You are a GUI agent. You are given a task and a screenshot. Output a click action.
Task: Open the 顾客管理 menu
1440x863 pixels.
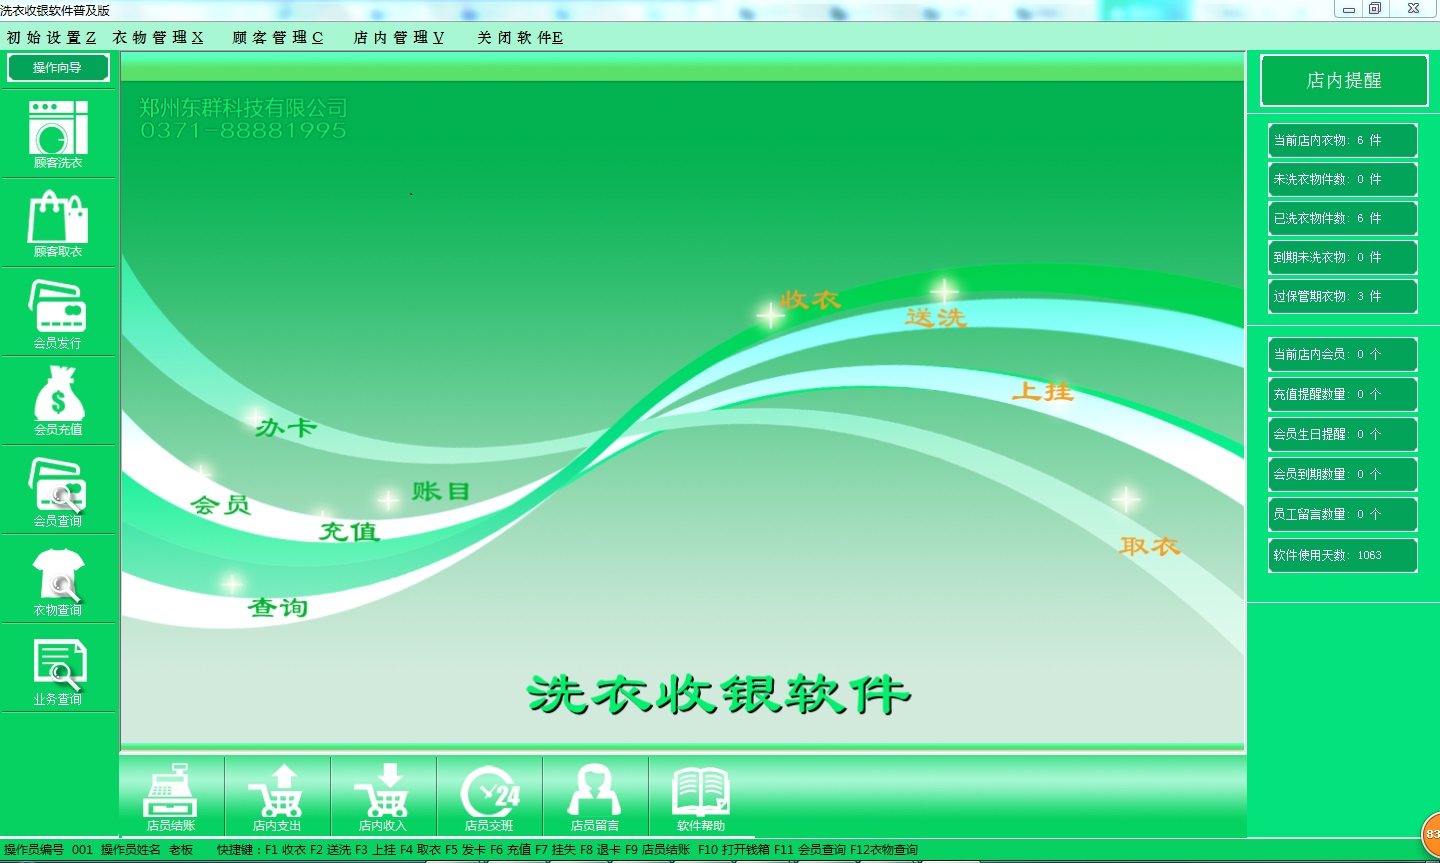click(278, 37)
